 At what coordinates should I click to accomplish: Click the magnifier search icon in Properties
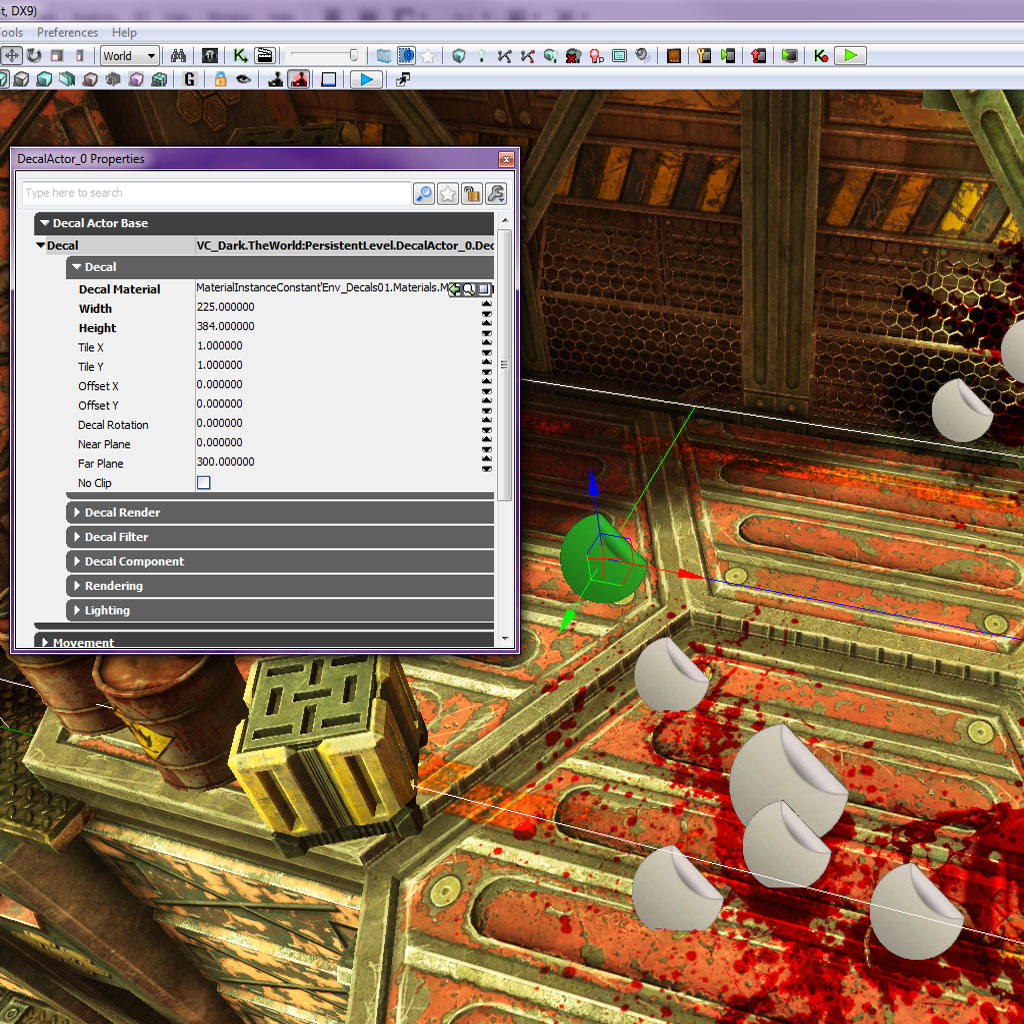(x=424, y=193)
